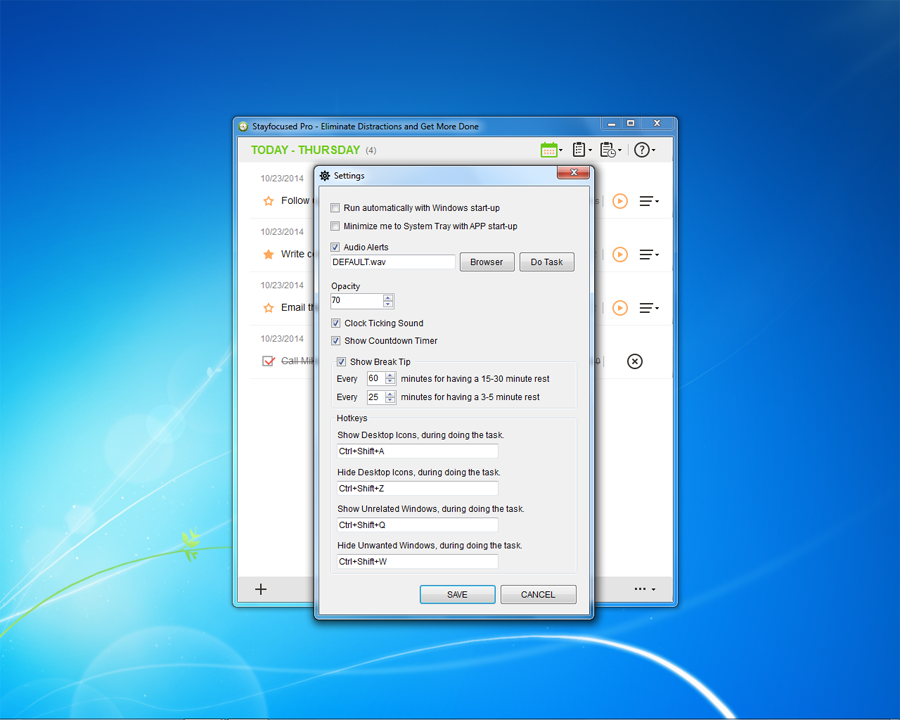The width and height of the screenshot is (900, 720).
Task: Click the task list clipboard icon
Action: coord(579,150)
